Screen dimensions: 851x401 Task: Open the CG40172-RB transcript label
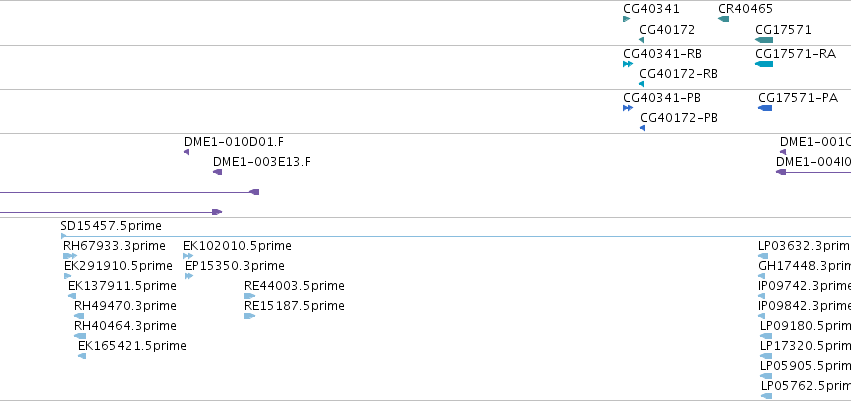coord(678,74)
